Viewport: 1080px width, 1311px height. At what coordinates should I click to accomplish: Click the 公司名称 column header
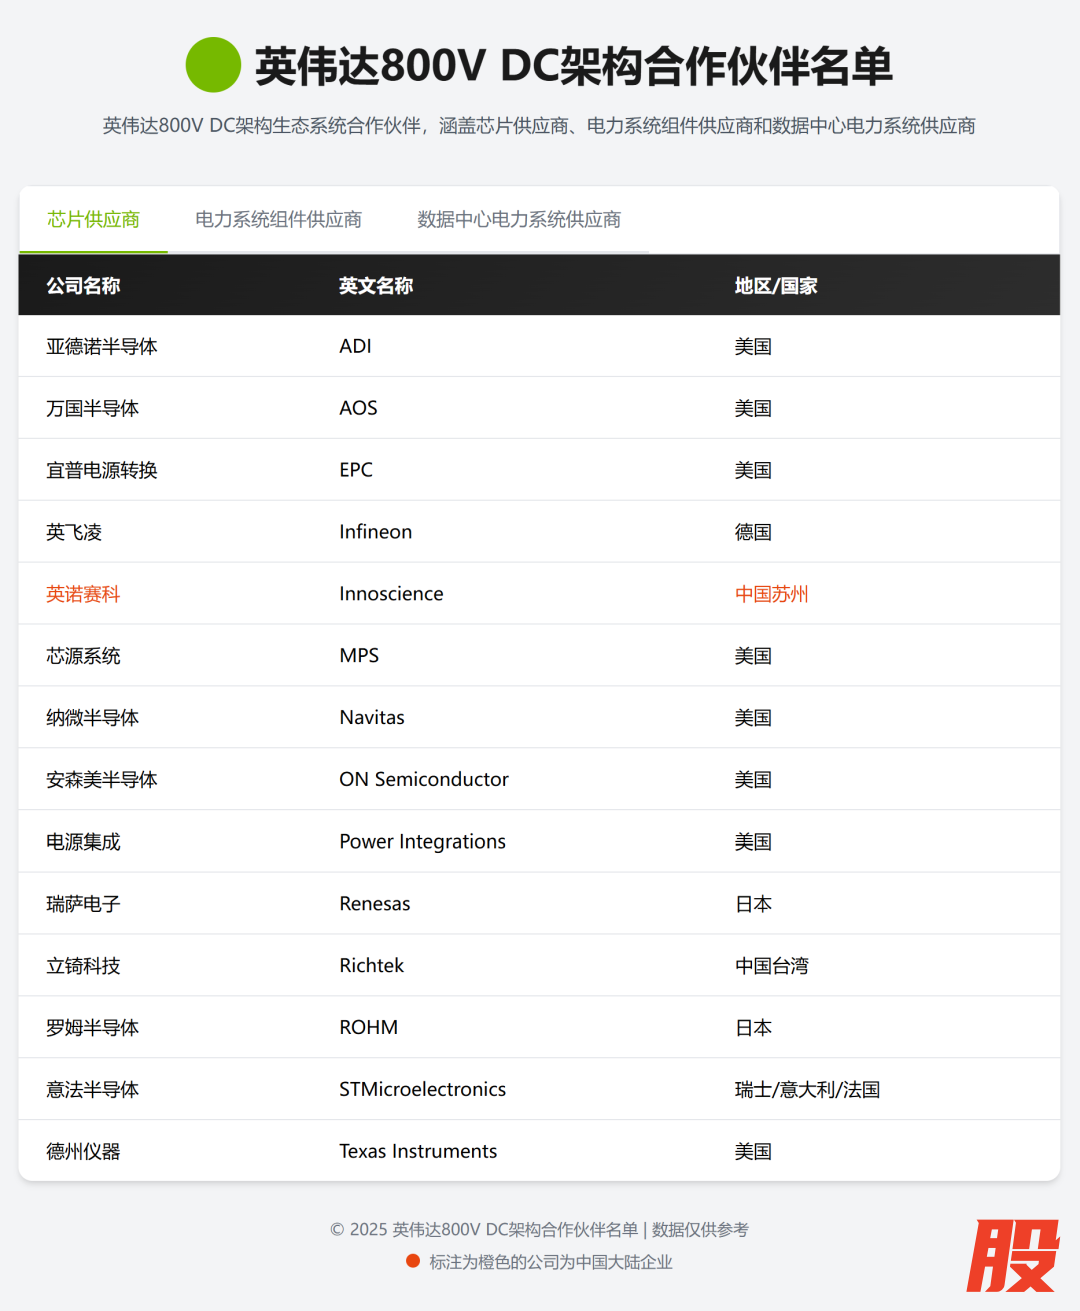pos(83,286)
